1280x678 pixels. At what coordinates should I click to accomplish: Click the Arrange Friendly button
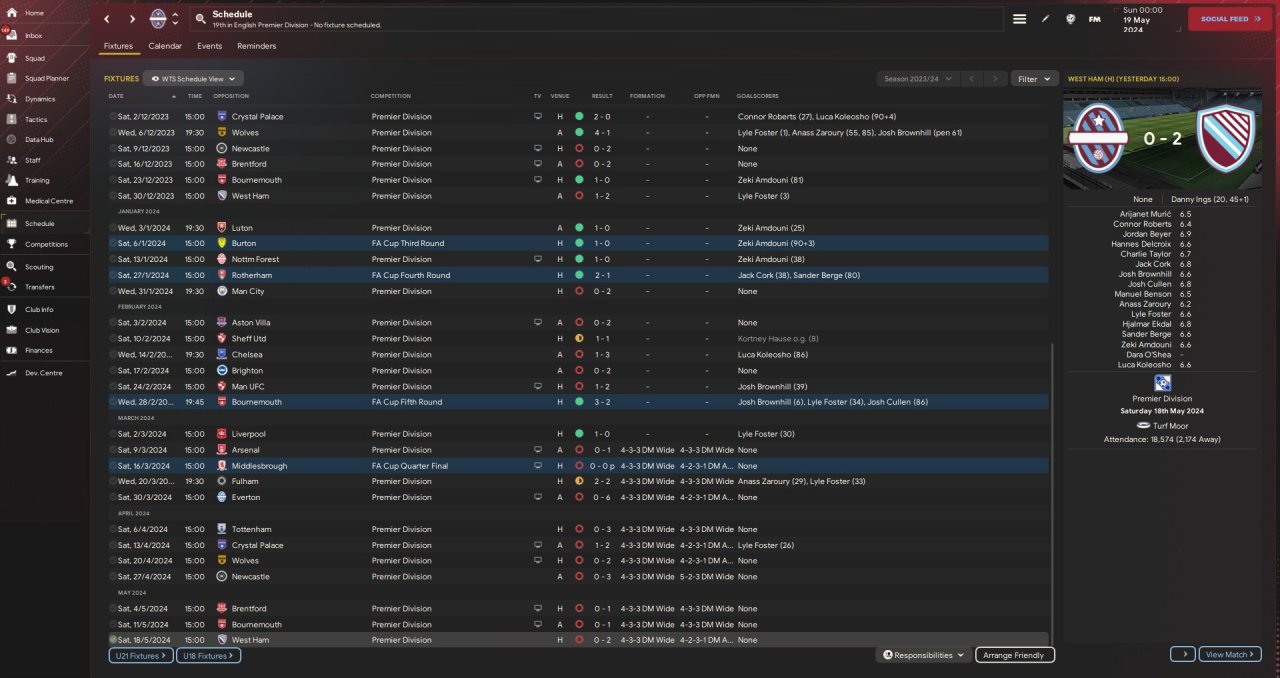pos(1014,655)
